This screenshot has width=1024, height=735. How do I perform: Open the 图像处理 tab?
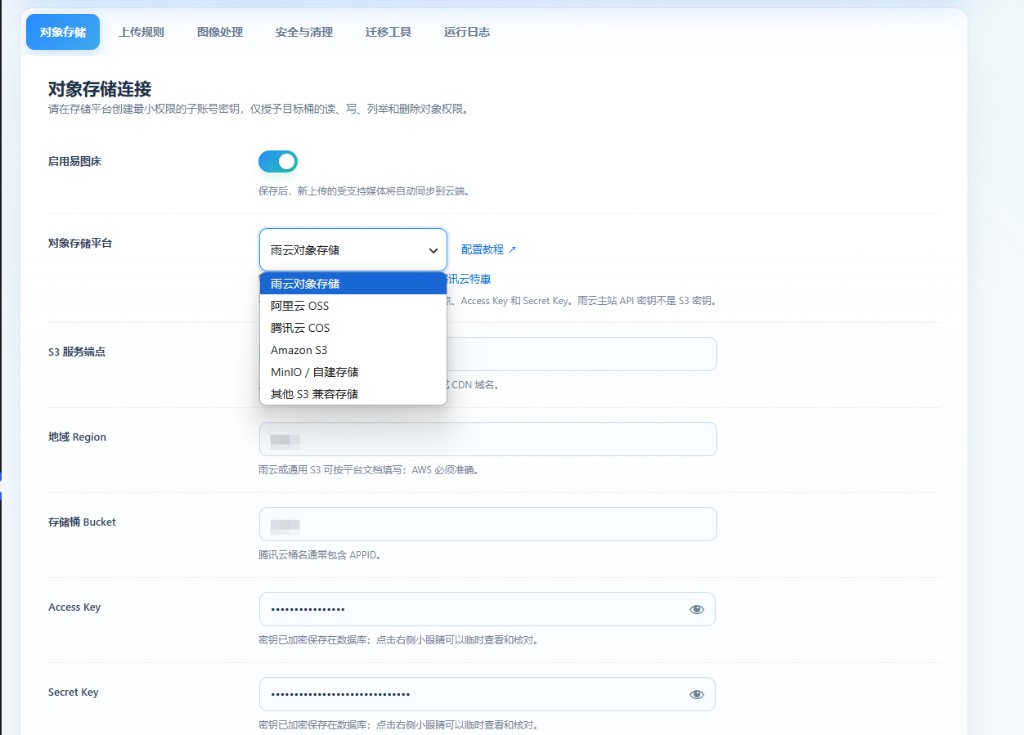pyautogui.click(x=220, y=32)
